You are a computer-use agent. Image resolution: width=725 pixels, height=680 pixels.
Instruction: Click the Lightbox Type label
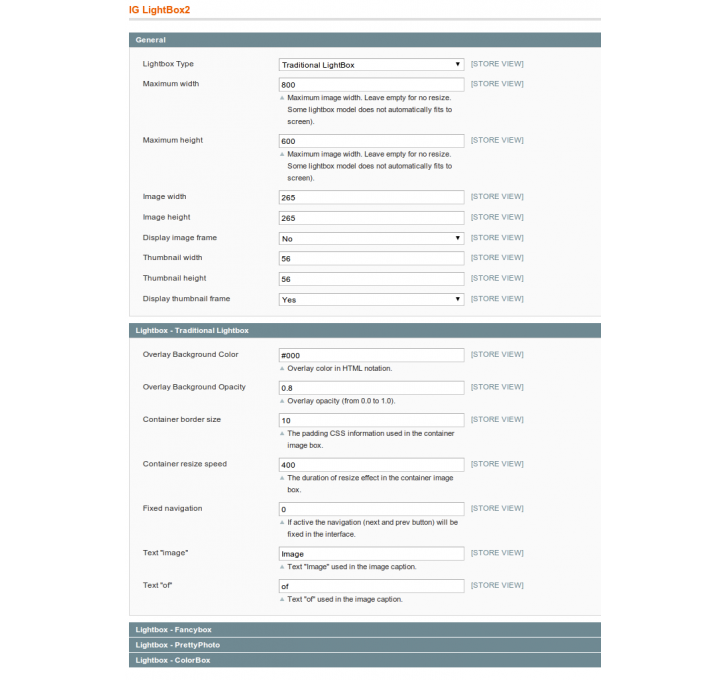(168, 64)
